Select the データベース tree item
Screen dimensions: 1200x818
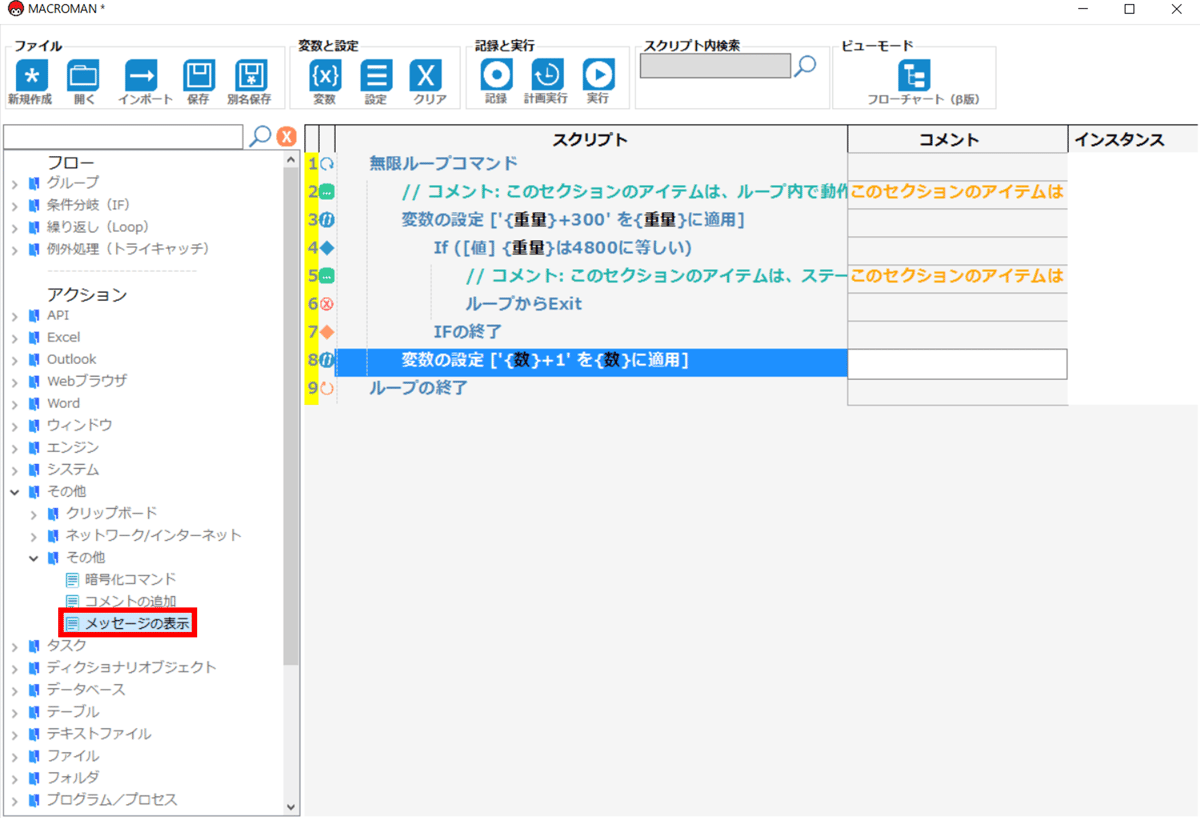click(86, 689)
